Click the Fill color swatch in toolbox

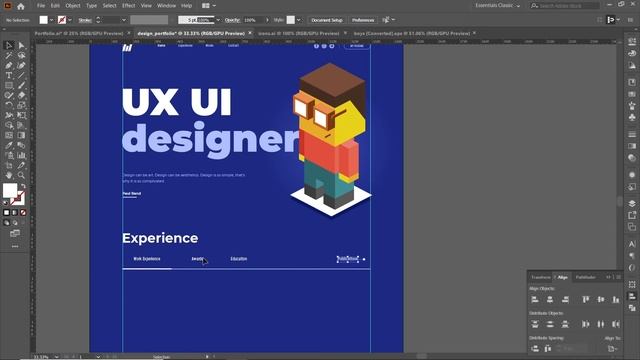click(10, 190)
